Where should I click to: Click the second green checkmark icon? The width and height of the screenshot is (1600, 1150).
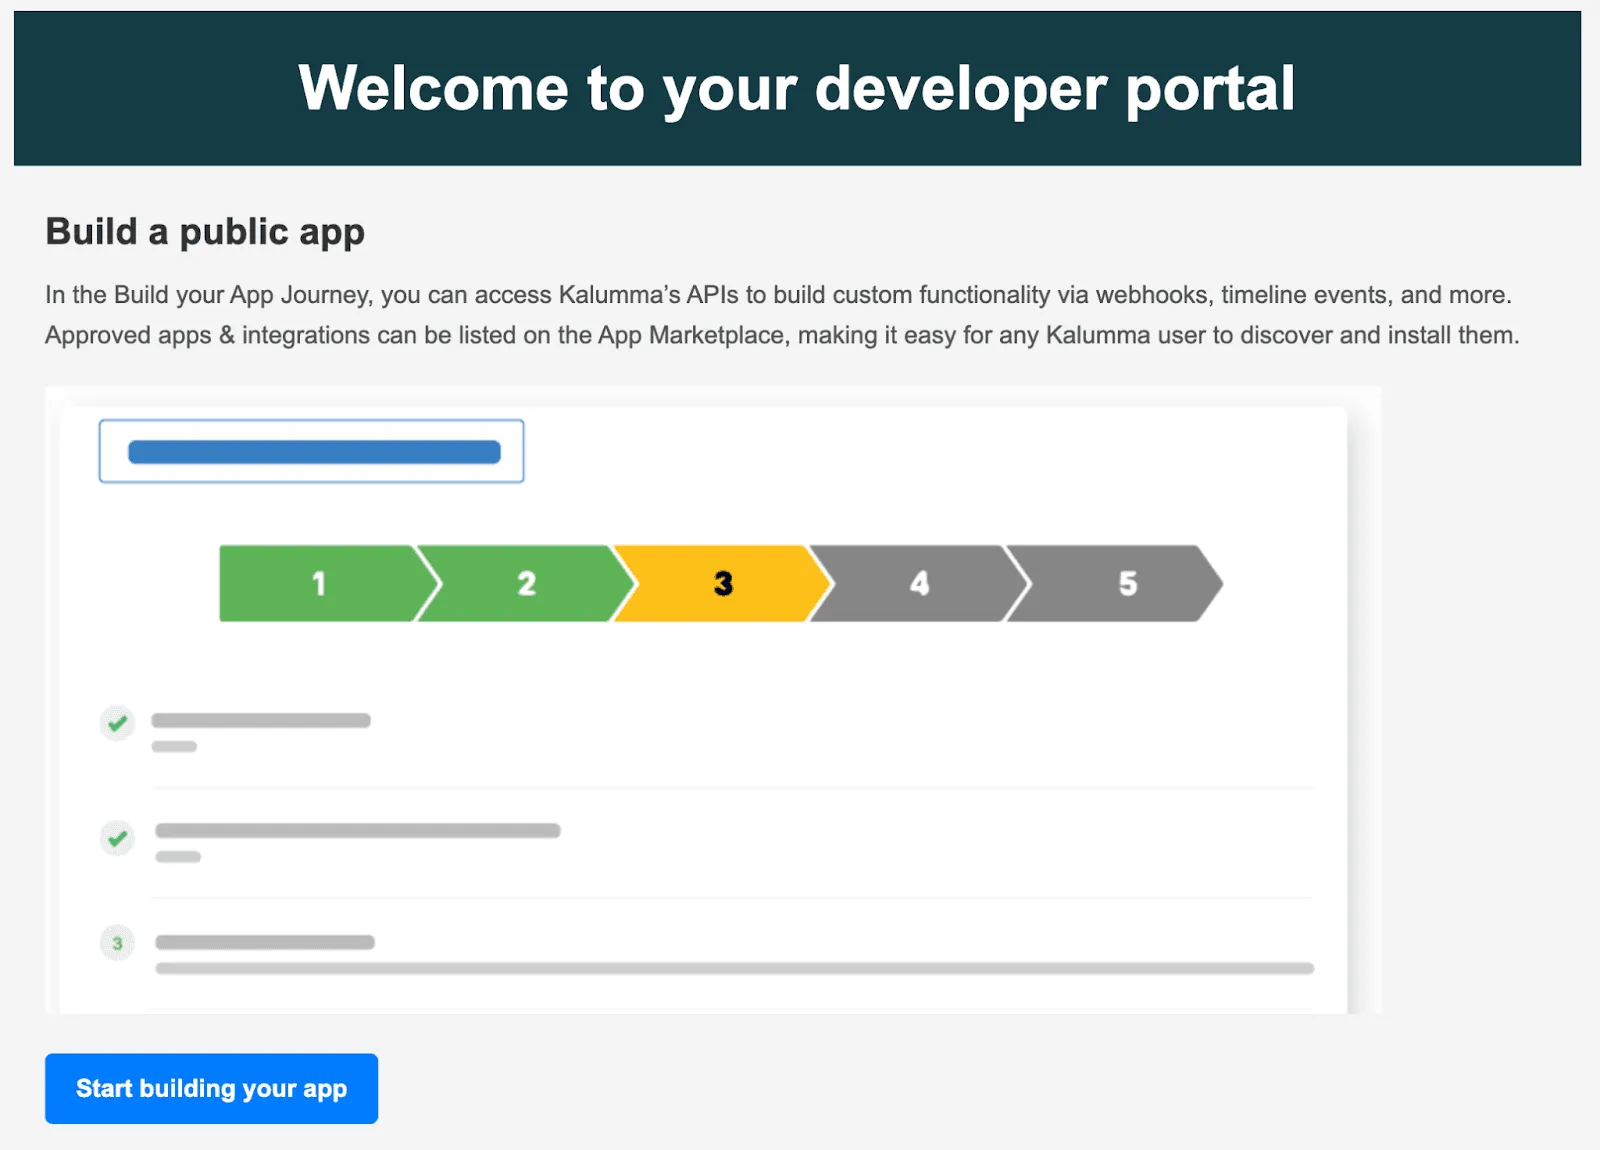coord(117,838)
